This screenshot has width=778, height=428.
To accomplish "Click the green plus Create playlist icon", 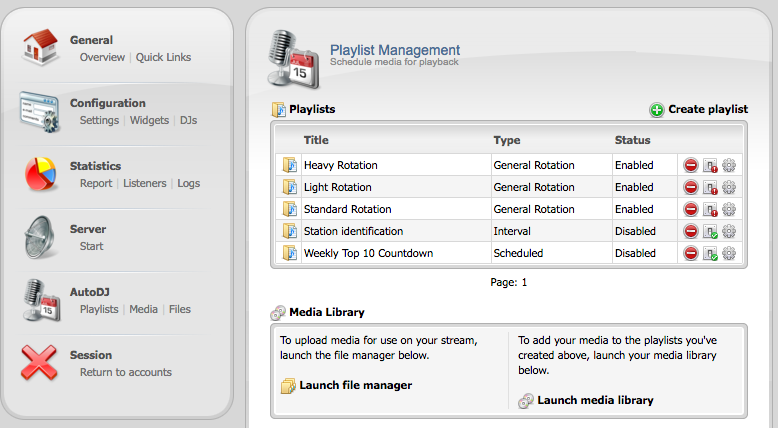I will pyautogui.click(x=656, y=110).
